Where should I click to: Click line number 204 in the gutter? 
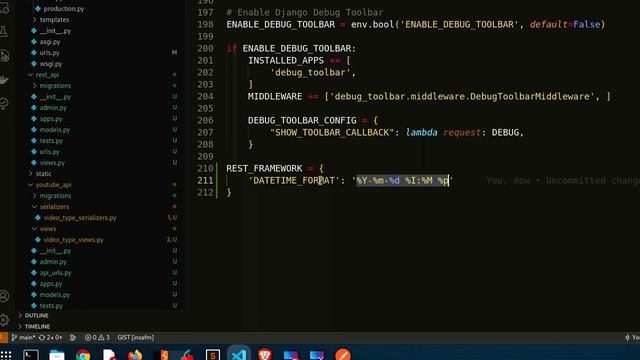[205, 97]
